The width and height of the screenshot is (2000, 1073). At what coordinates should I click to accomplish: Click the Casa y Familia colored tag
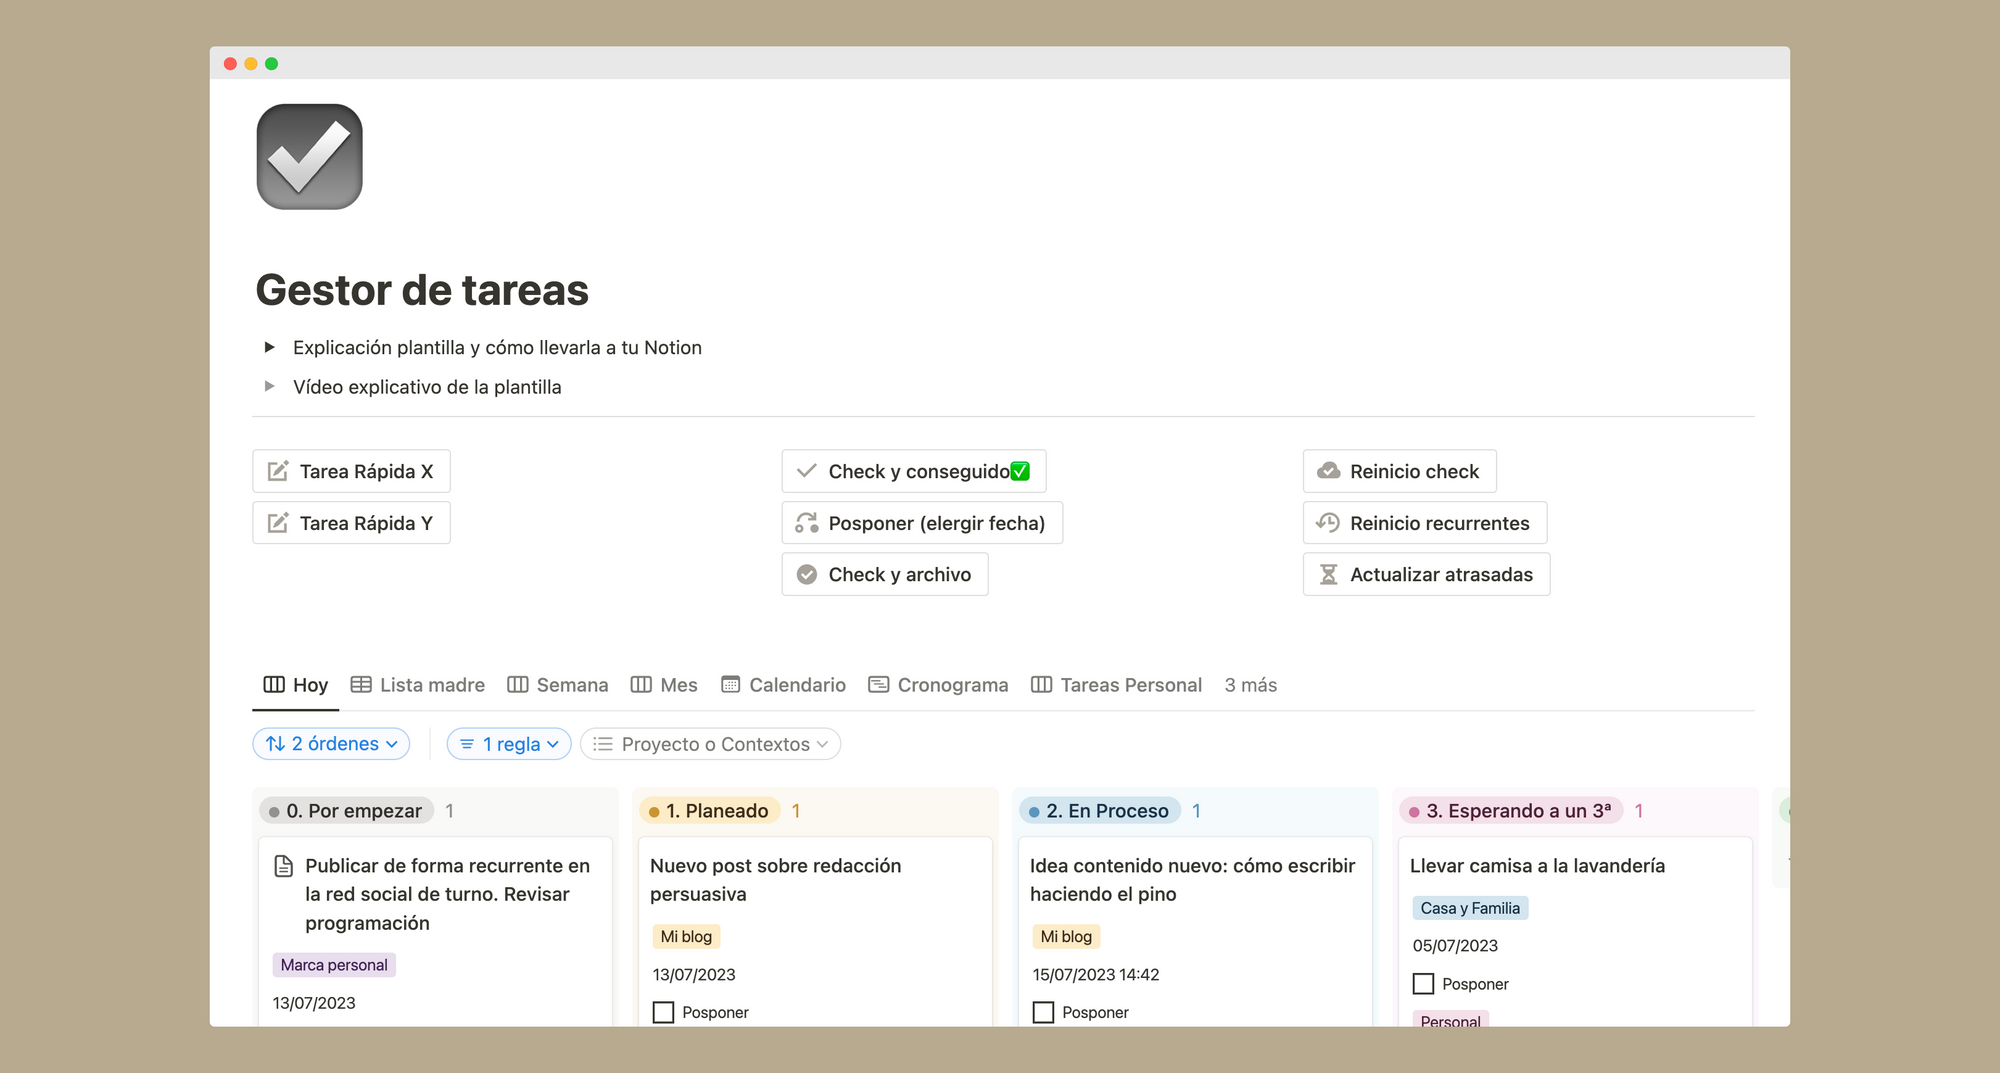[x=1470, y=907]
